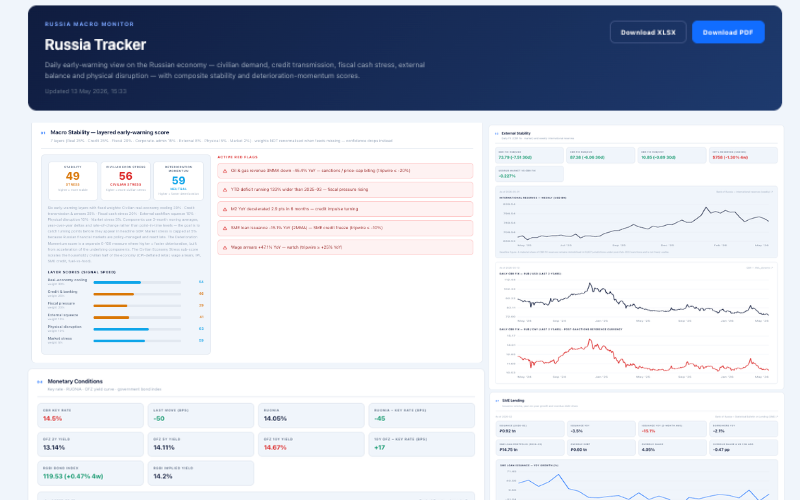The height and width of the screenshot is (500, 800).
Task: Select the Stability score 49 card
Action: pyautogui.click(x=73, y=181)
